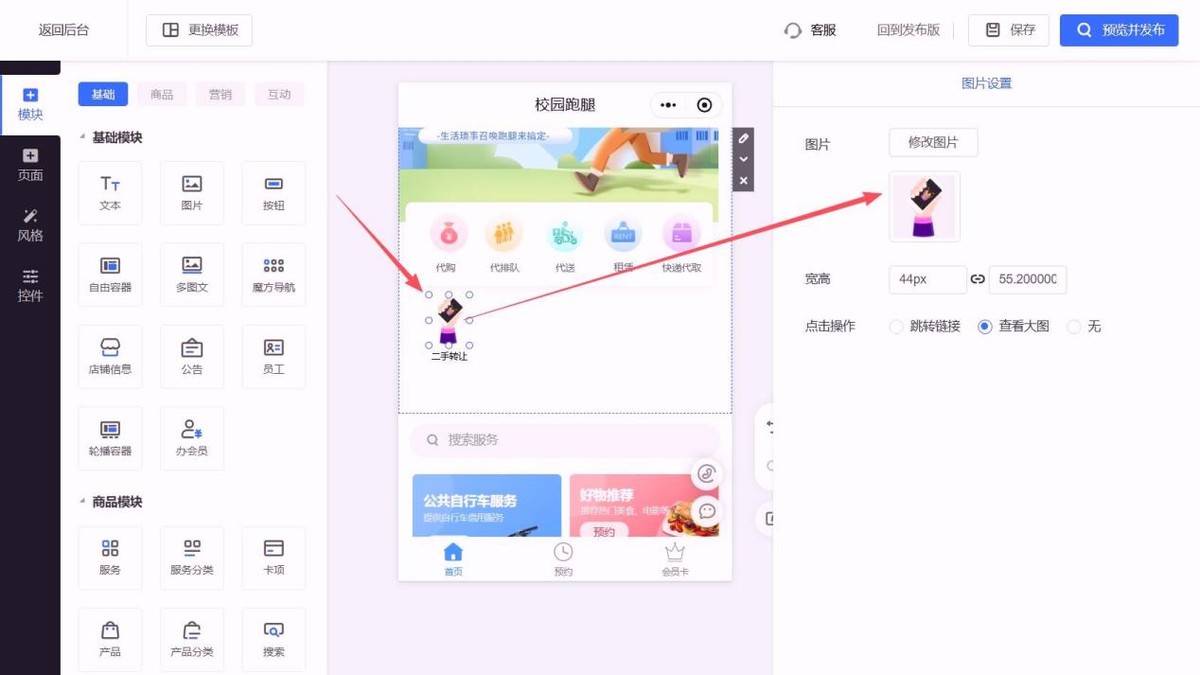Collapse the 商品模块 section
This screenshot has height=675, width=1200.
[82, 502]
